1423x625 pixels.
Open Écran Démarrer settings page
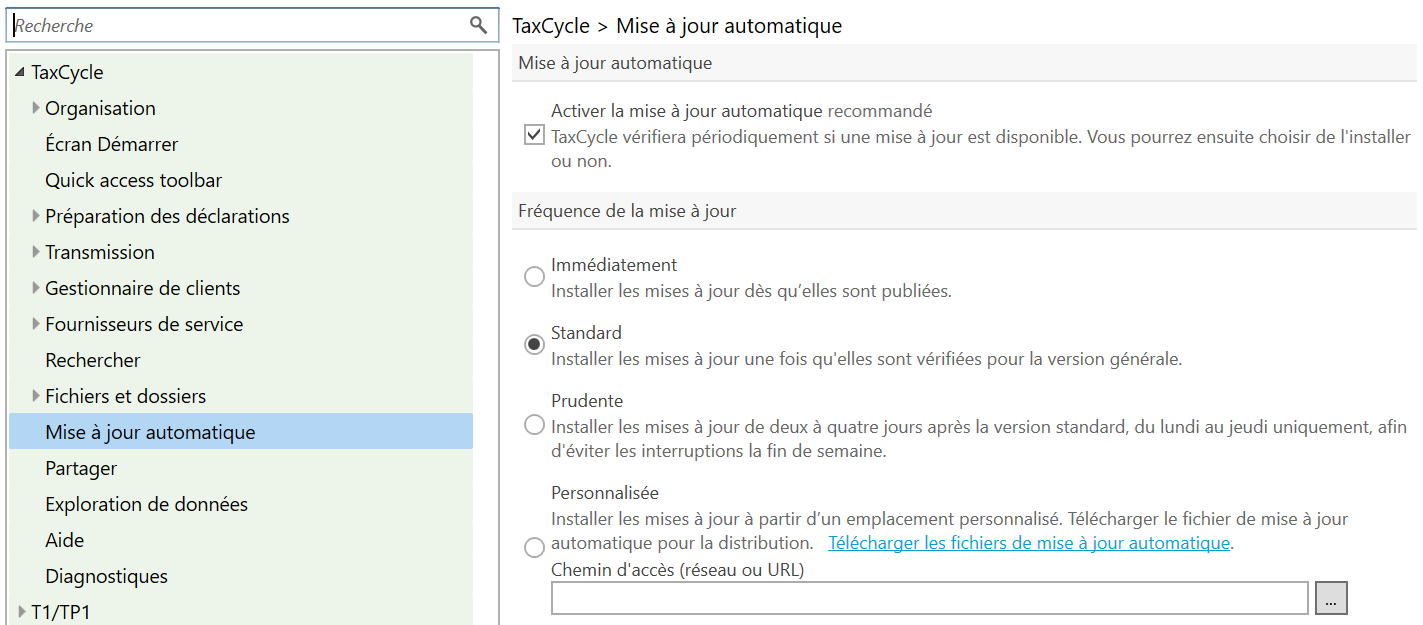112,144
